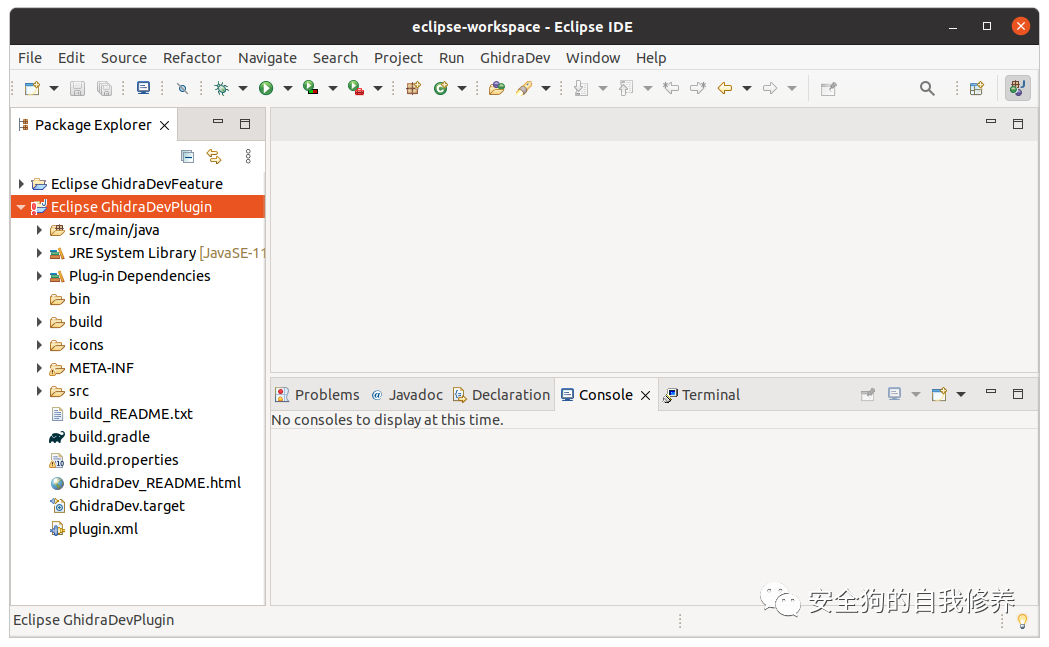Image resolution: width=1049 pixels, height=647 pixels.
Task: Click the Display Selected Console icon
Action: click(894, 395)
